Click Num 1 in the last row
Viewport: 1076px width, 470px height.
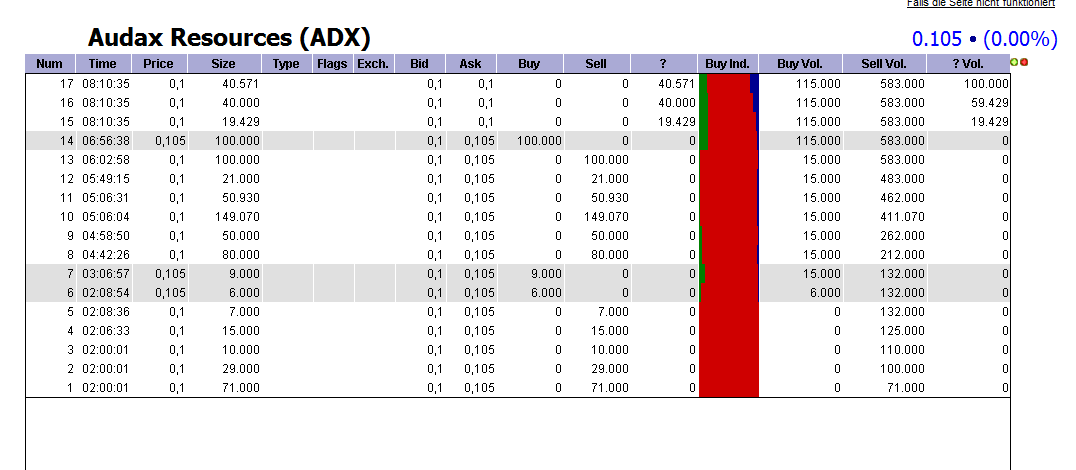pos(70,388)
